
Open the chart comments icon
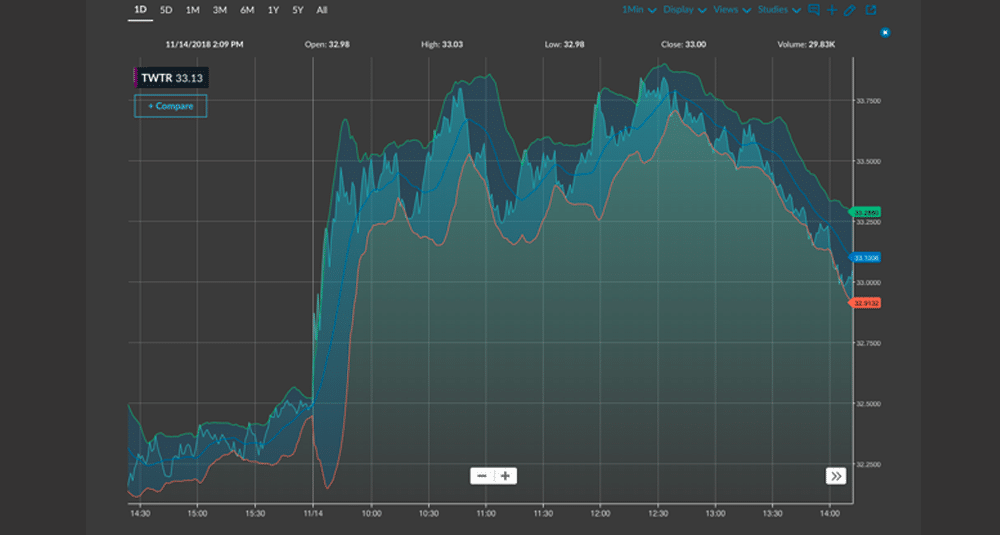[x=814, y=10]
